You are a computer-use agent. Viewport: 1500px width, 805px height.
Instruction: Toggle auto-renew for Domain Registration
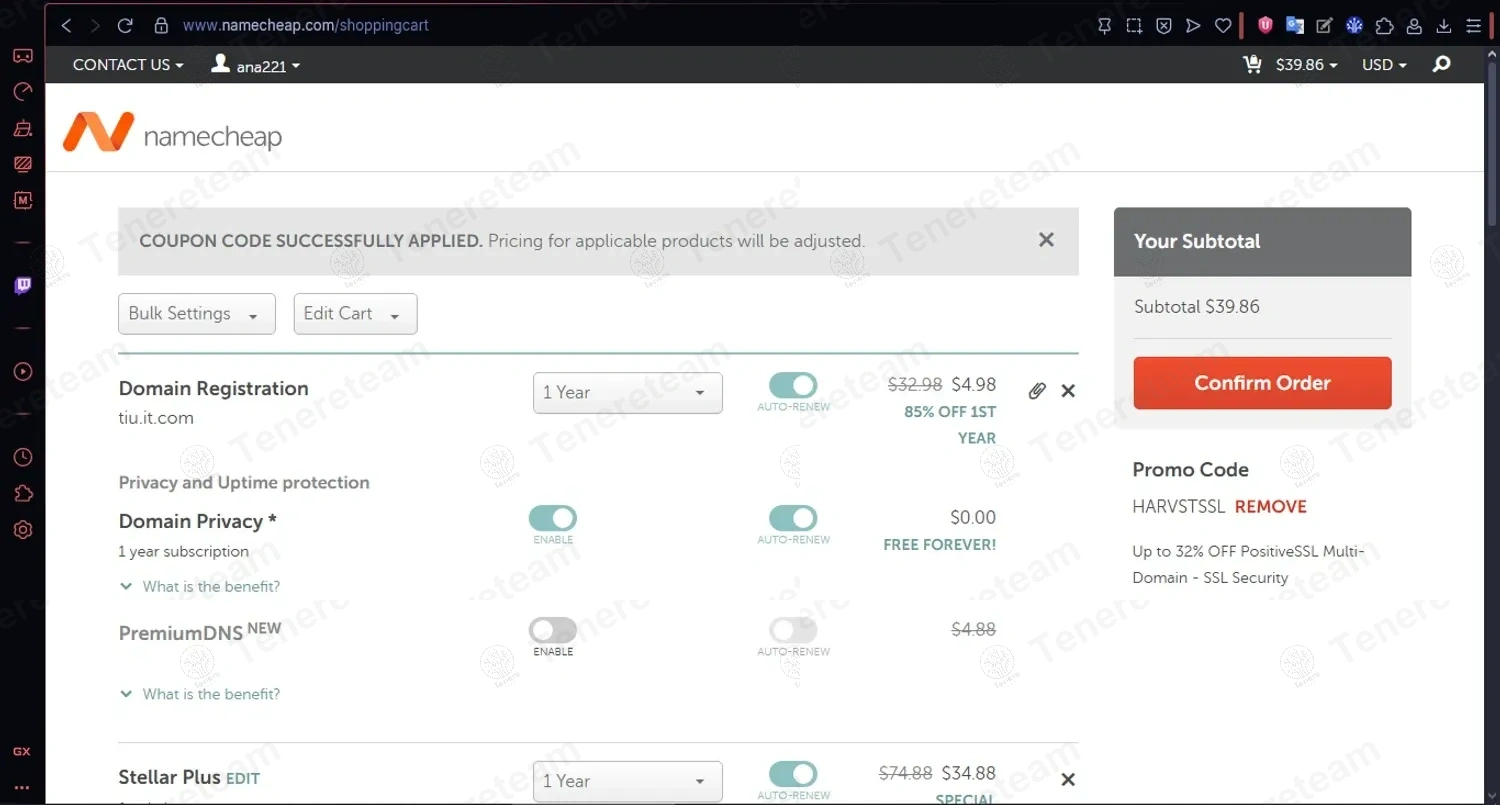point(793,386)
